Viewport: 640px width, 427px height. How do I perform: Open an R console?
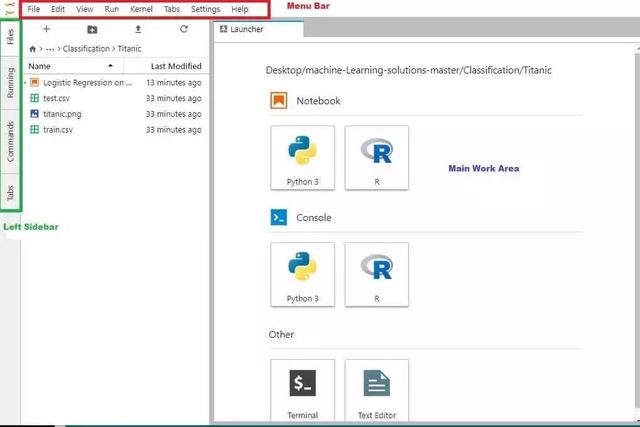(377, 275)
